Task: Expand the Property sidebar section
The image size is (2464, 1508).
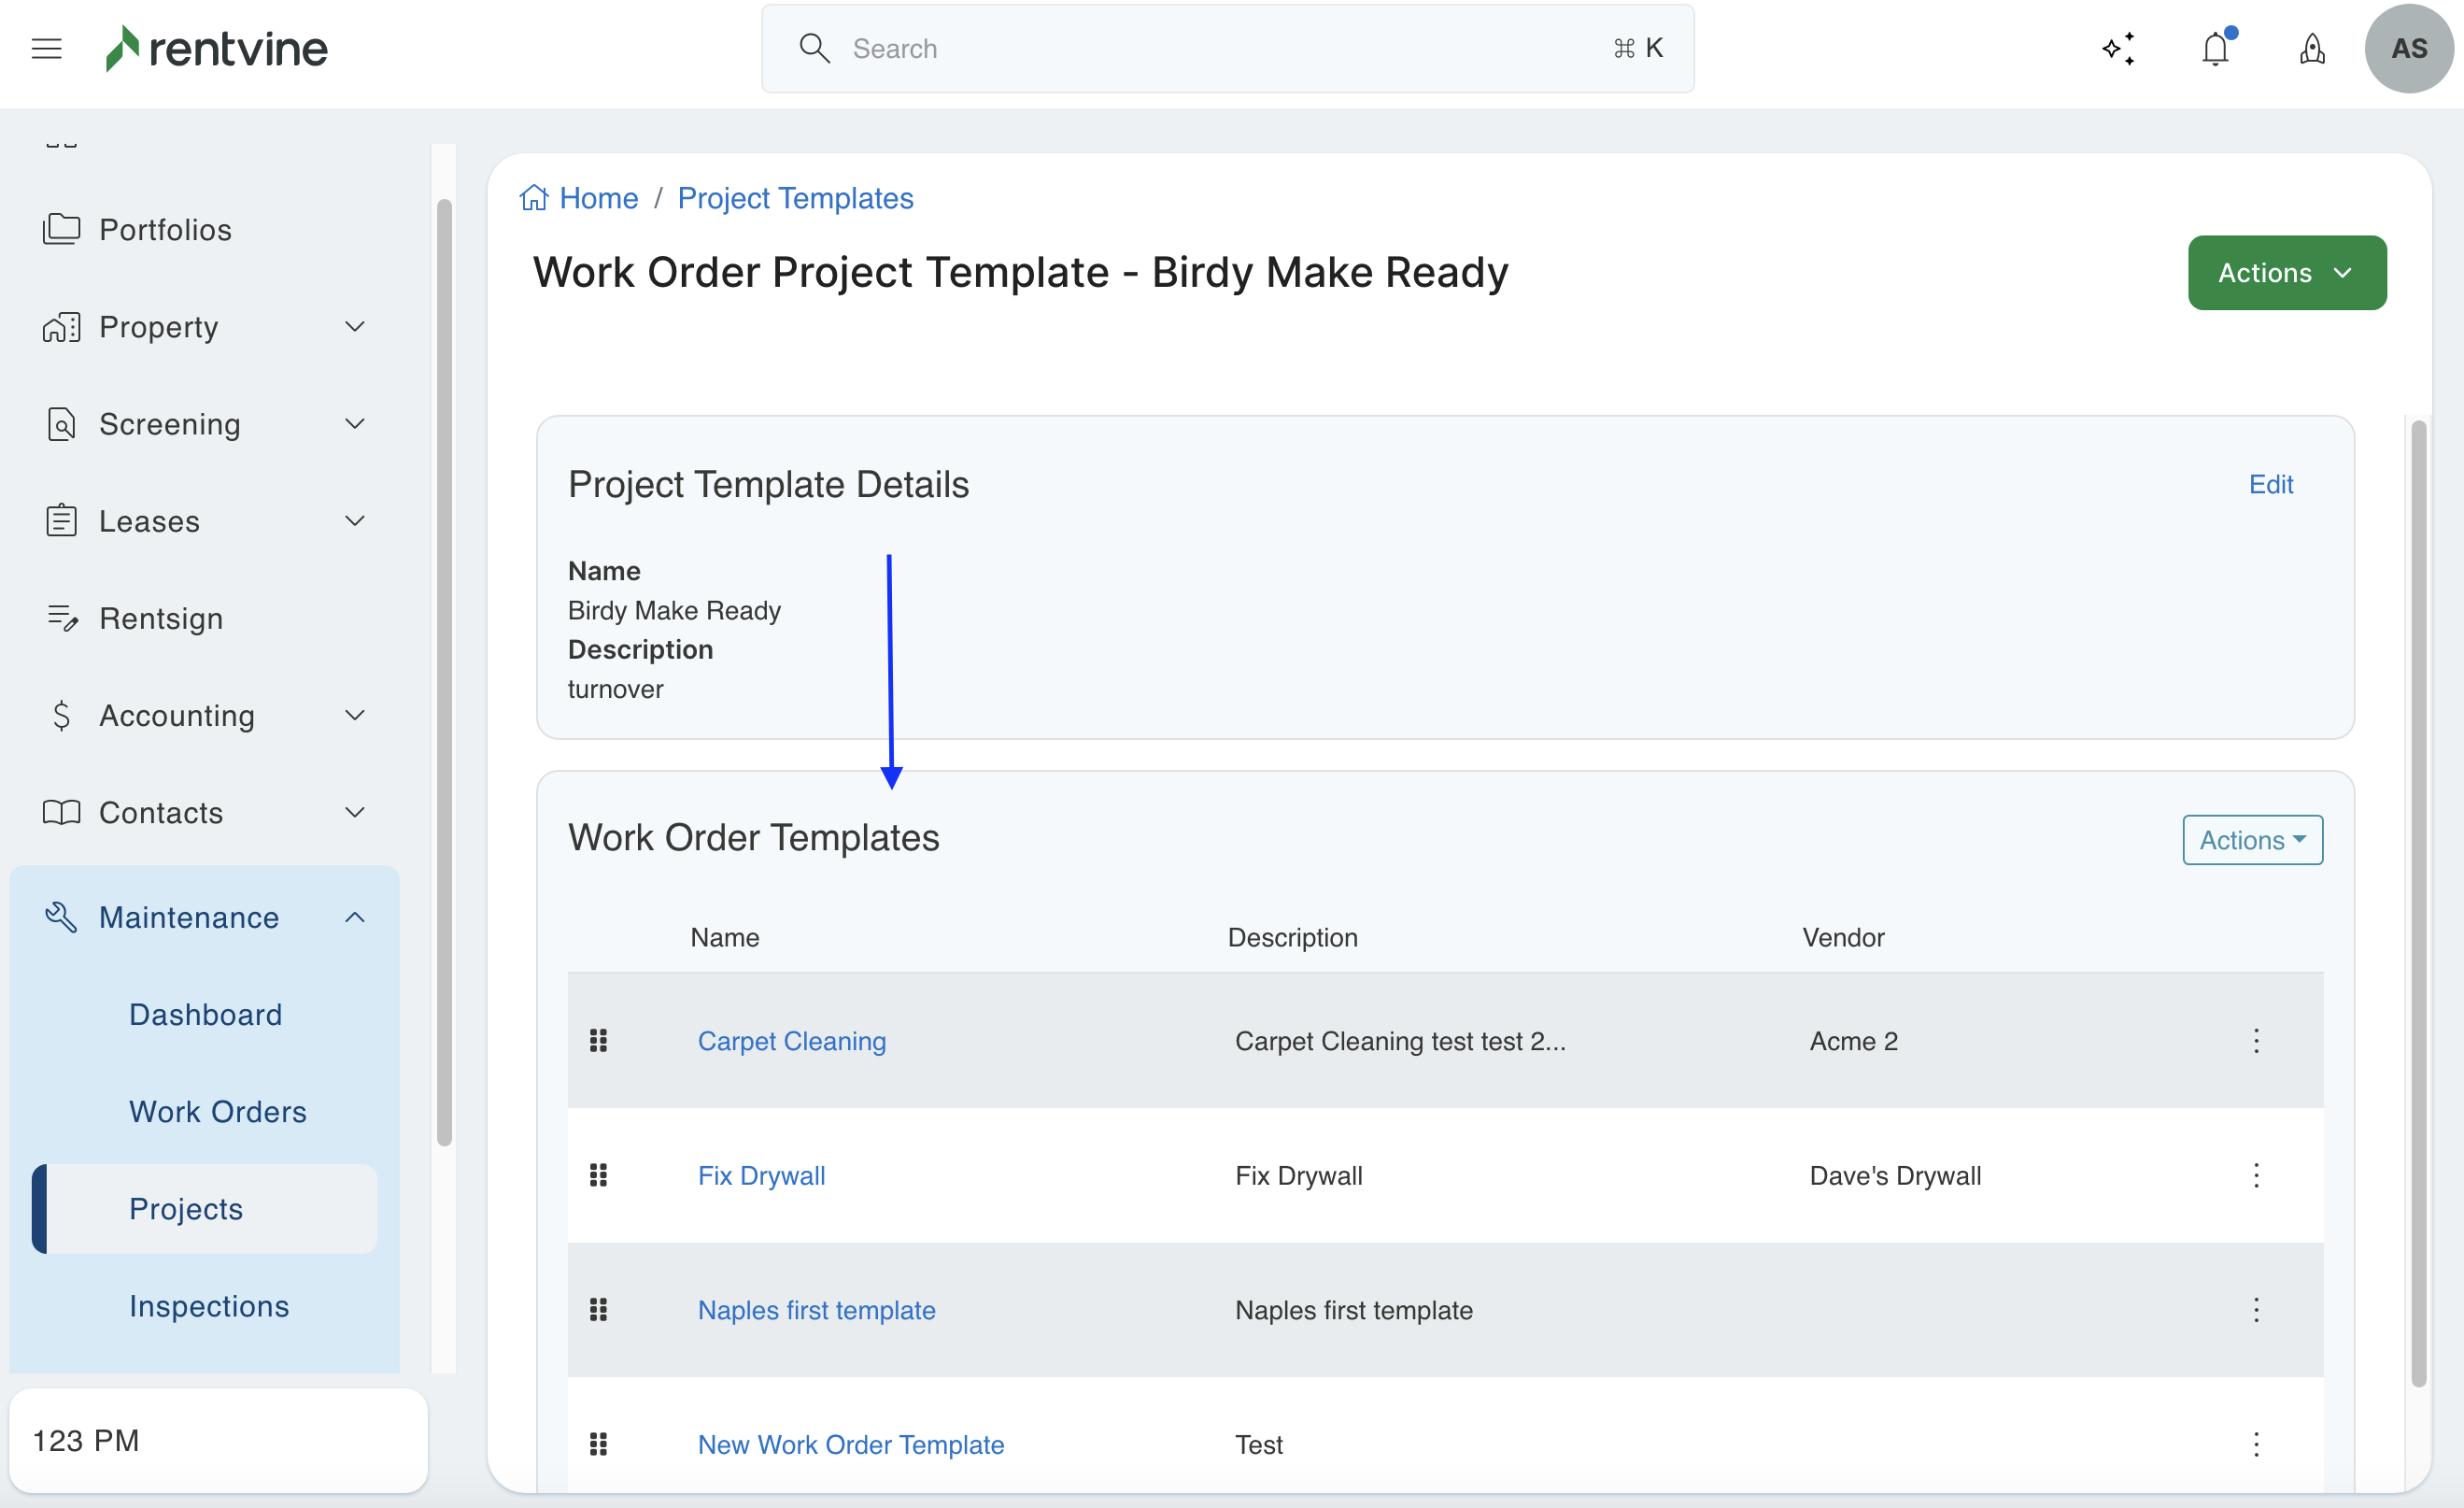Action: coord(354,327)
